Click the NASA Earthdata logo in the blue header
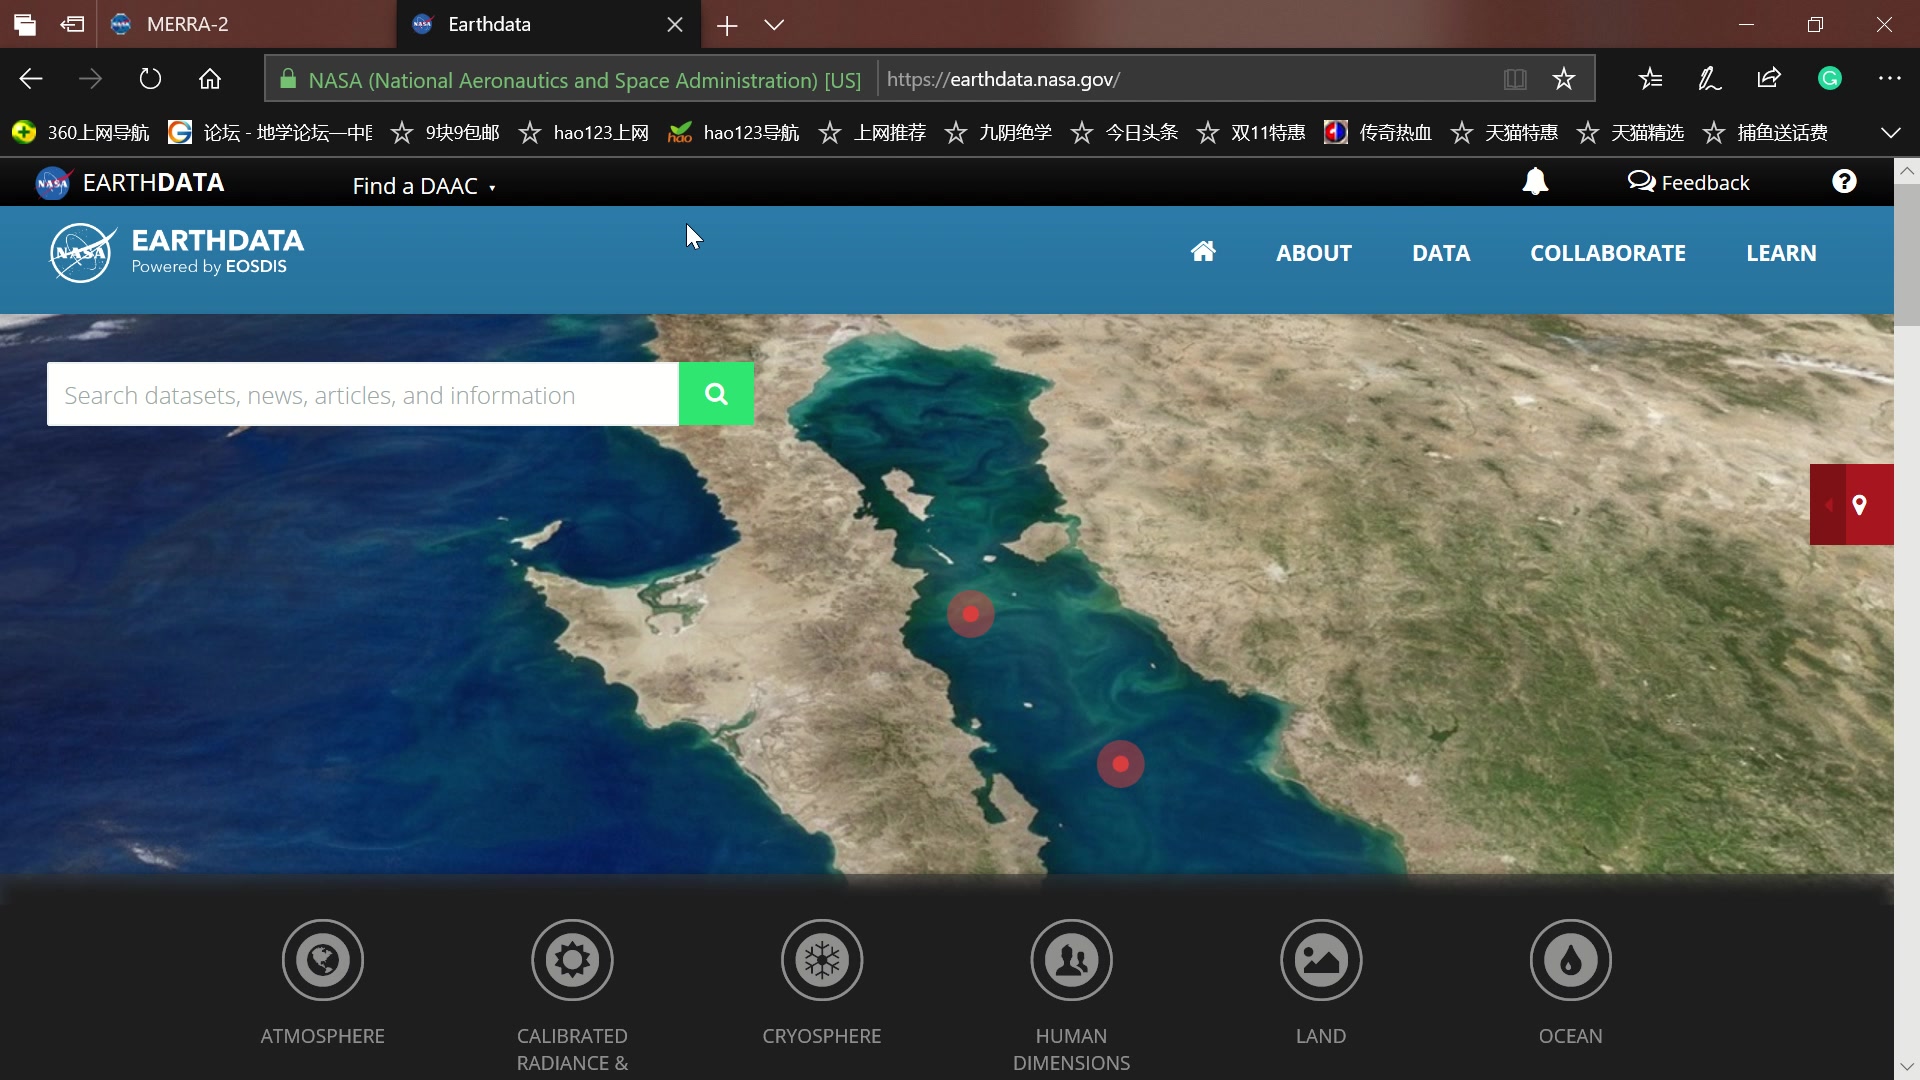The image size is (1920, 1080). 177,253
